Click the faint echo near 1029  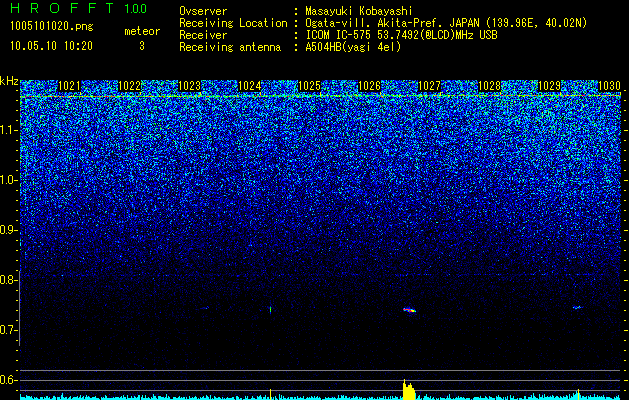[577, 308]
